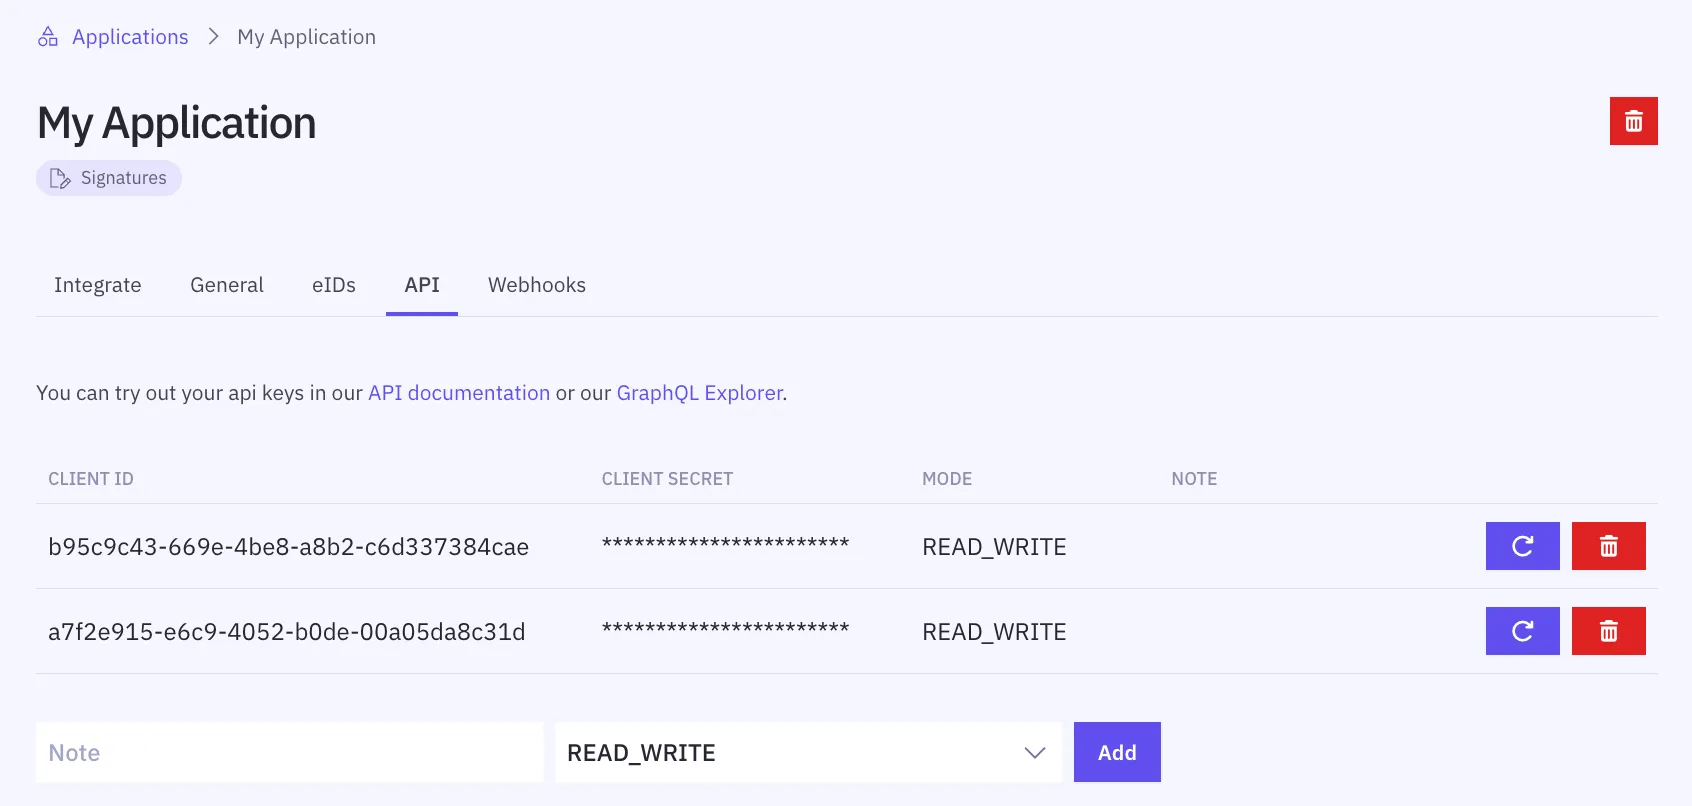Delete My Application with the red trash button at top
This screenshot has width=1692, height=806.
1633,121
